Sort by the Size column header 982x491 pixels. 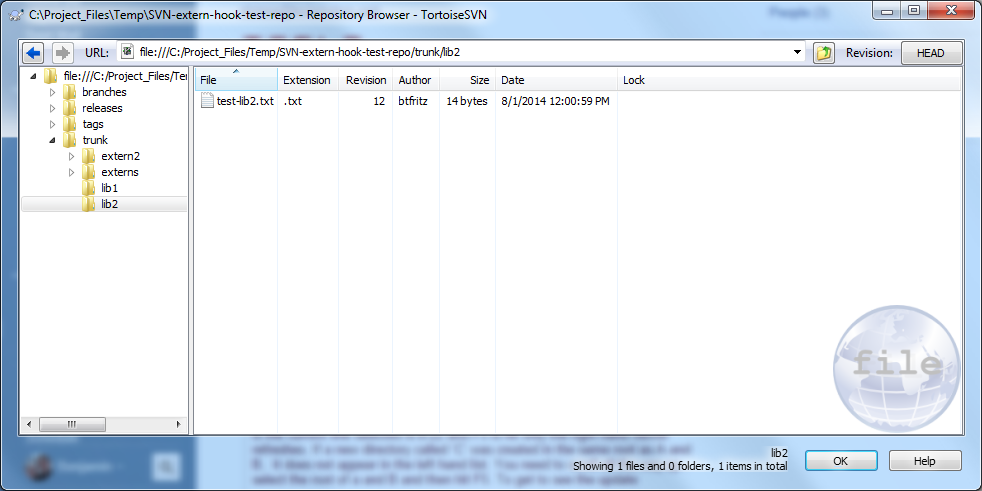pyautogui.click(x=467, y=80)
